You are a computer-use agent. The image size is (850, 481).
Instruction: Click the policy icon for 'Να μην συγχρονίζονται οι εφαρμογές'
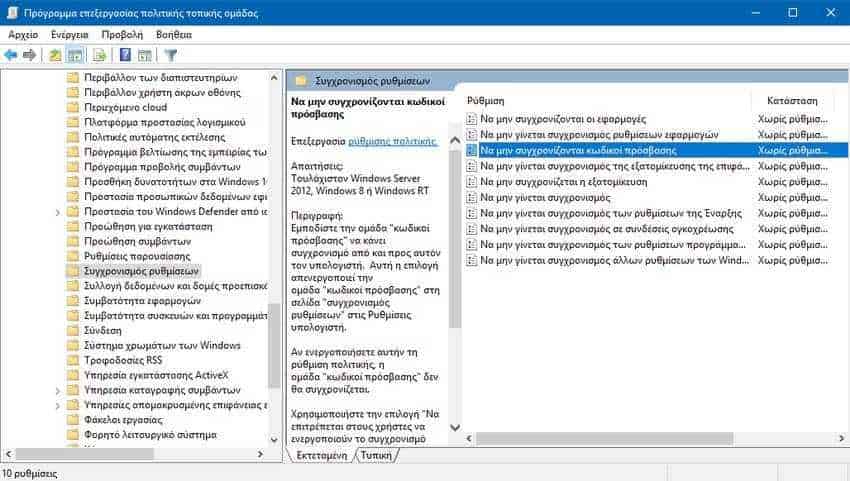(472, 119)
